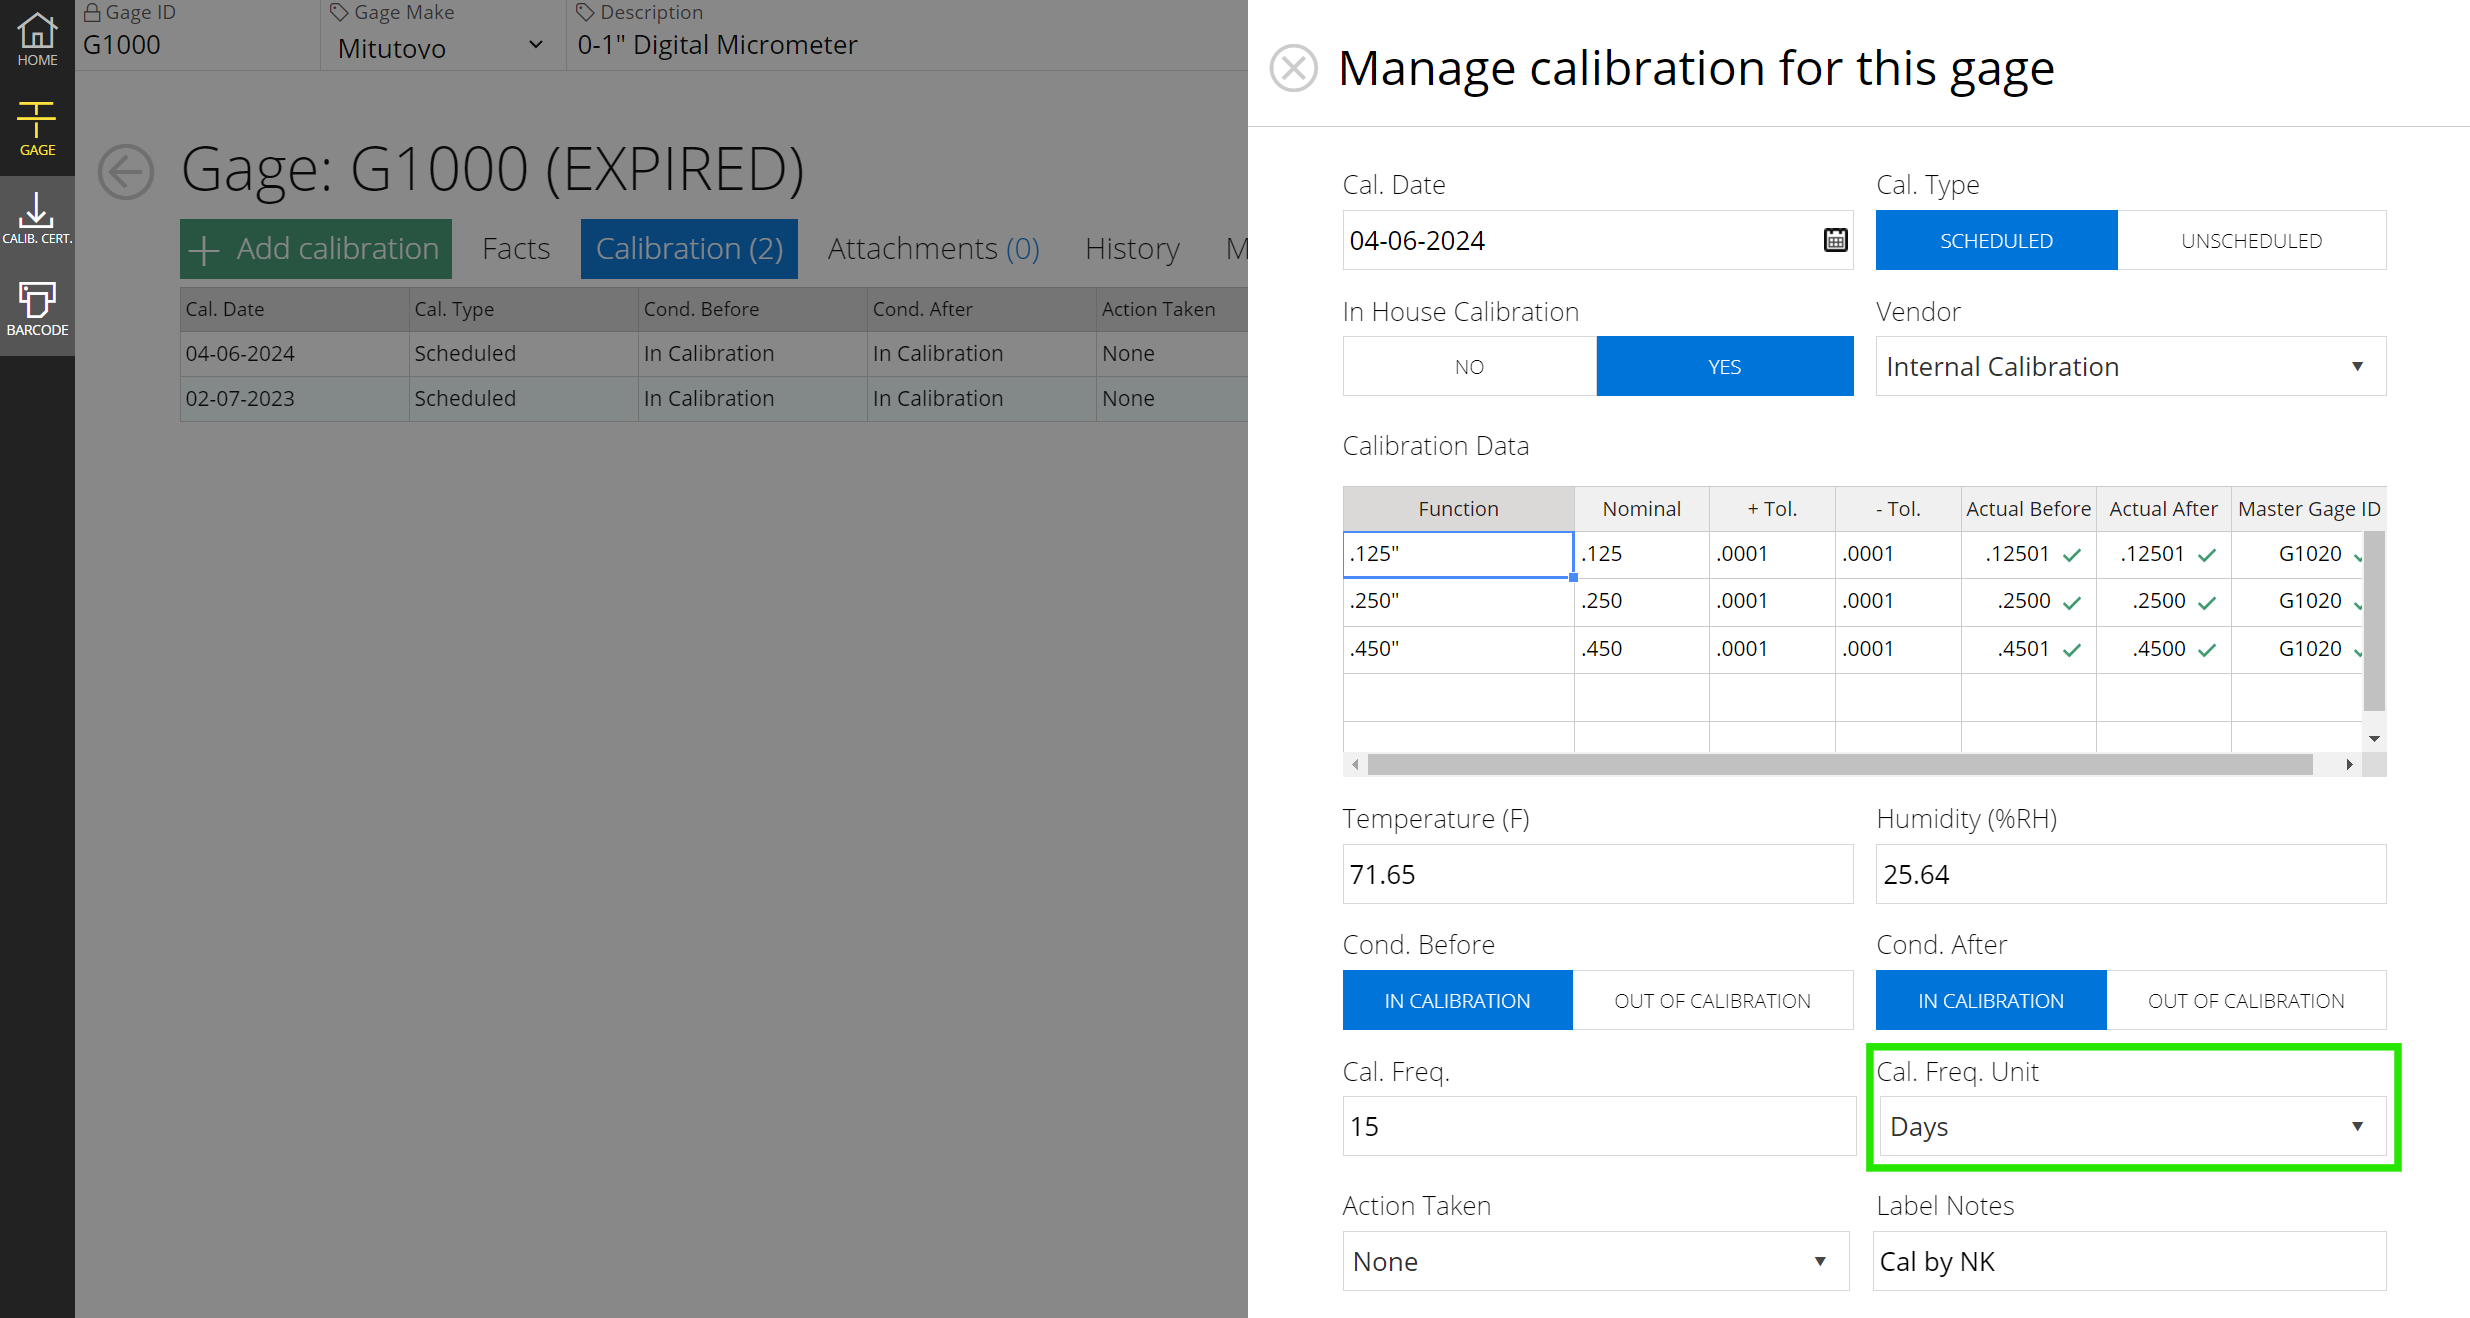
Task: Select the .125" function cell
Action: coord(1458,554)
